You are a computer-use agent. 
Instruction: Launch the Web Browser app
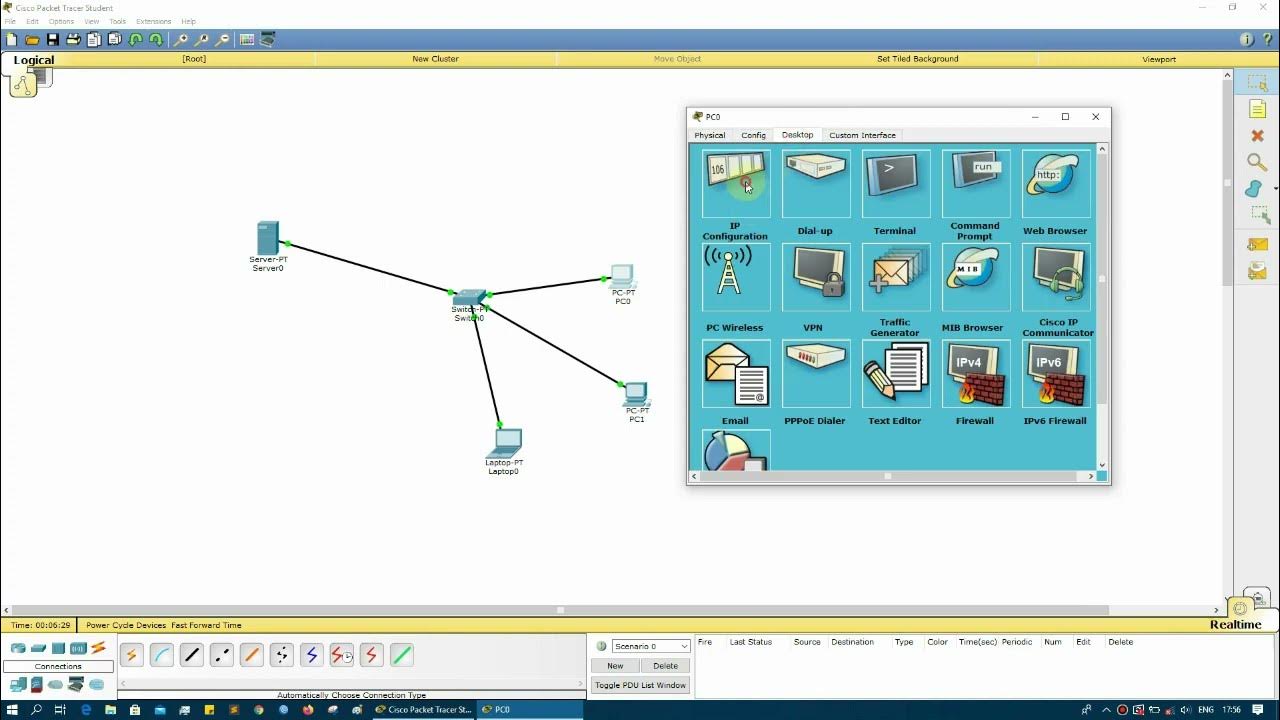(1056, 184)
